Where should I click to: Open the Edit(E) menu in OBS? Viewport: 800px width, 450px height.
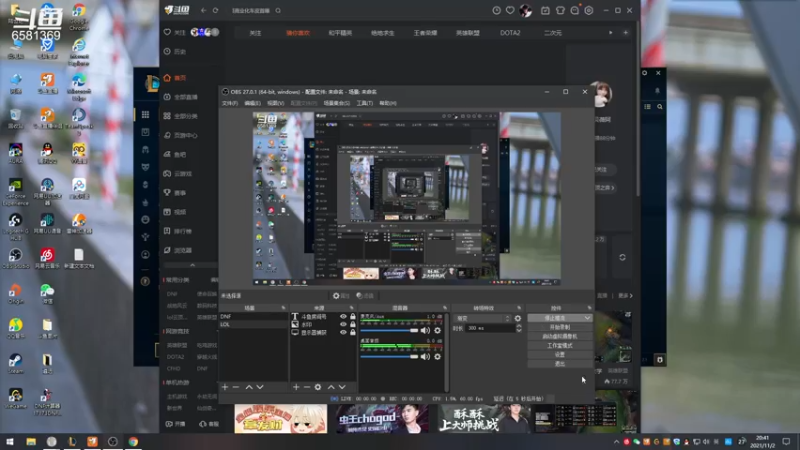click(x=253, y=103)
